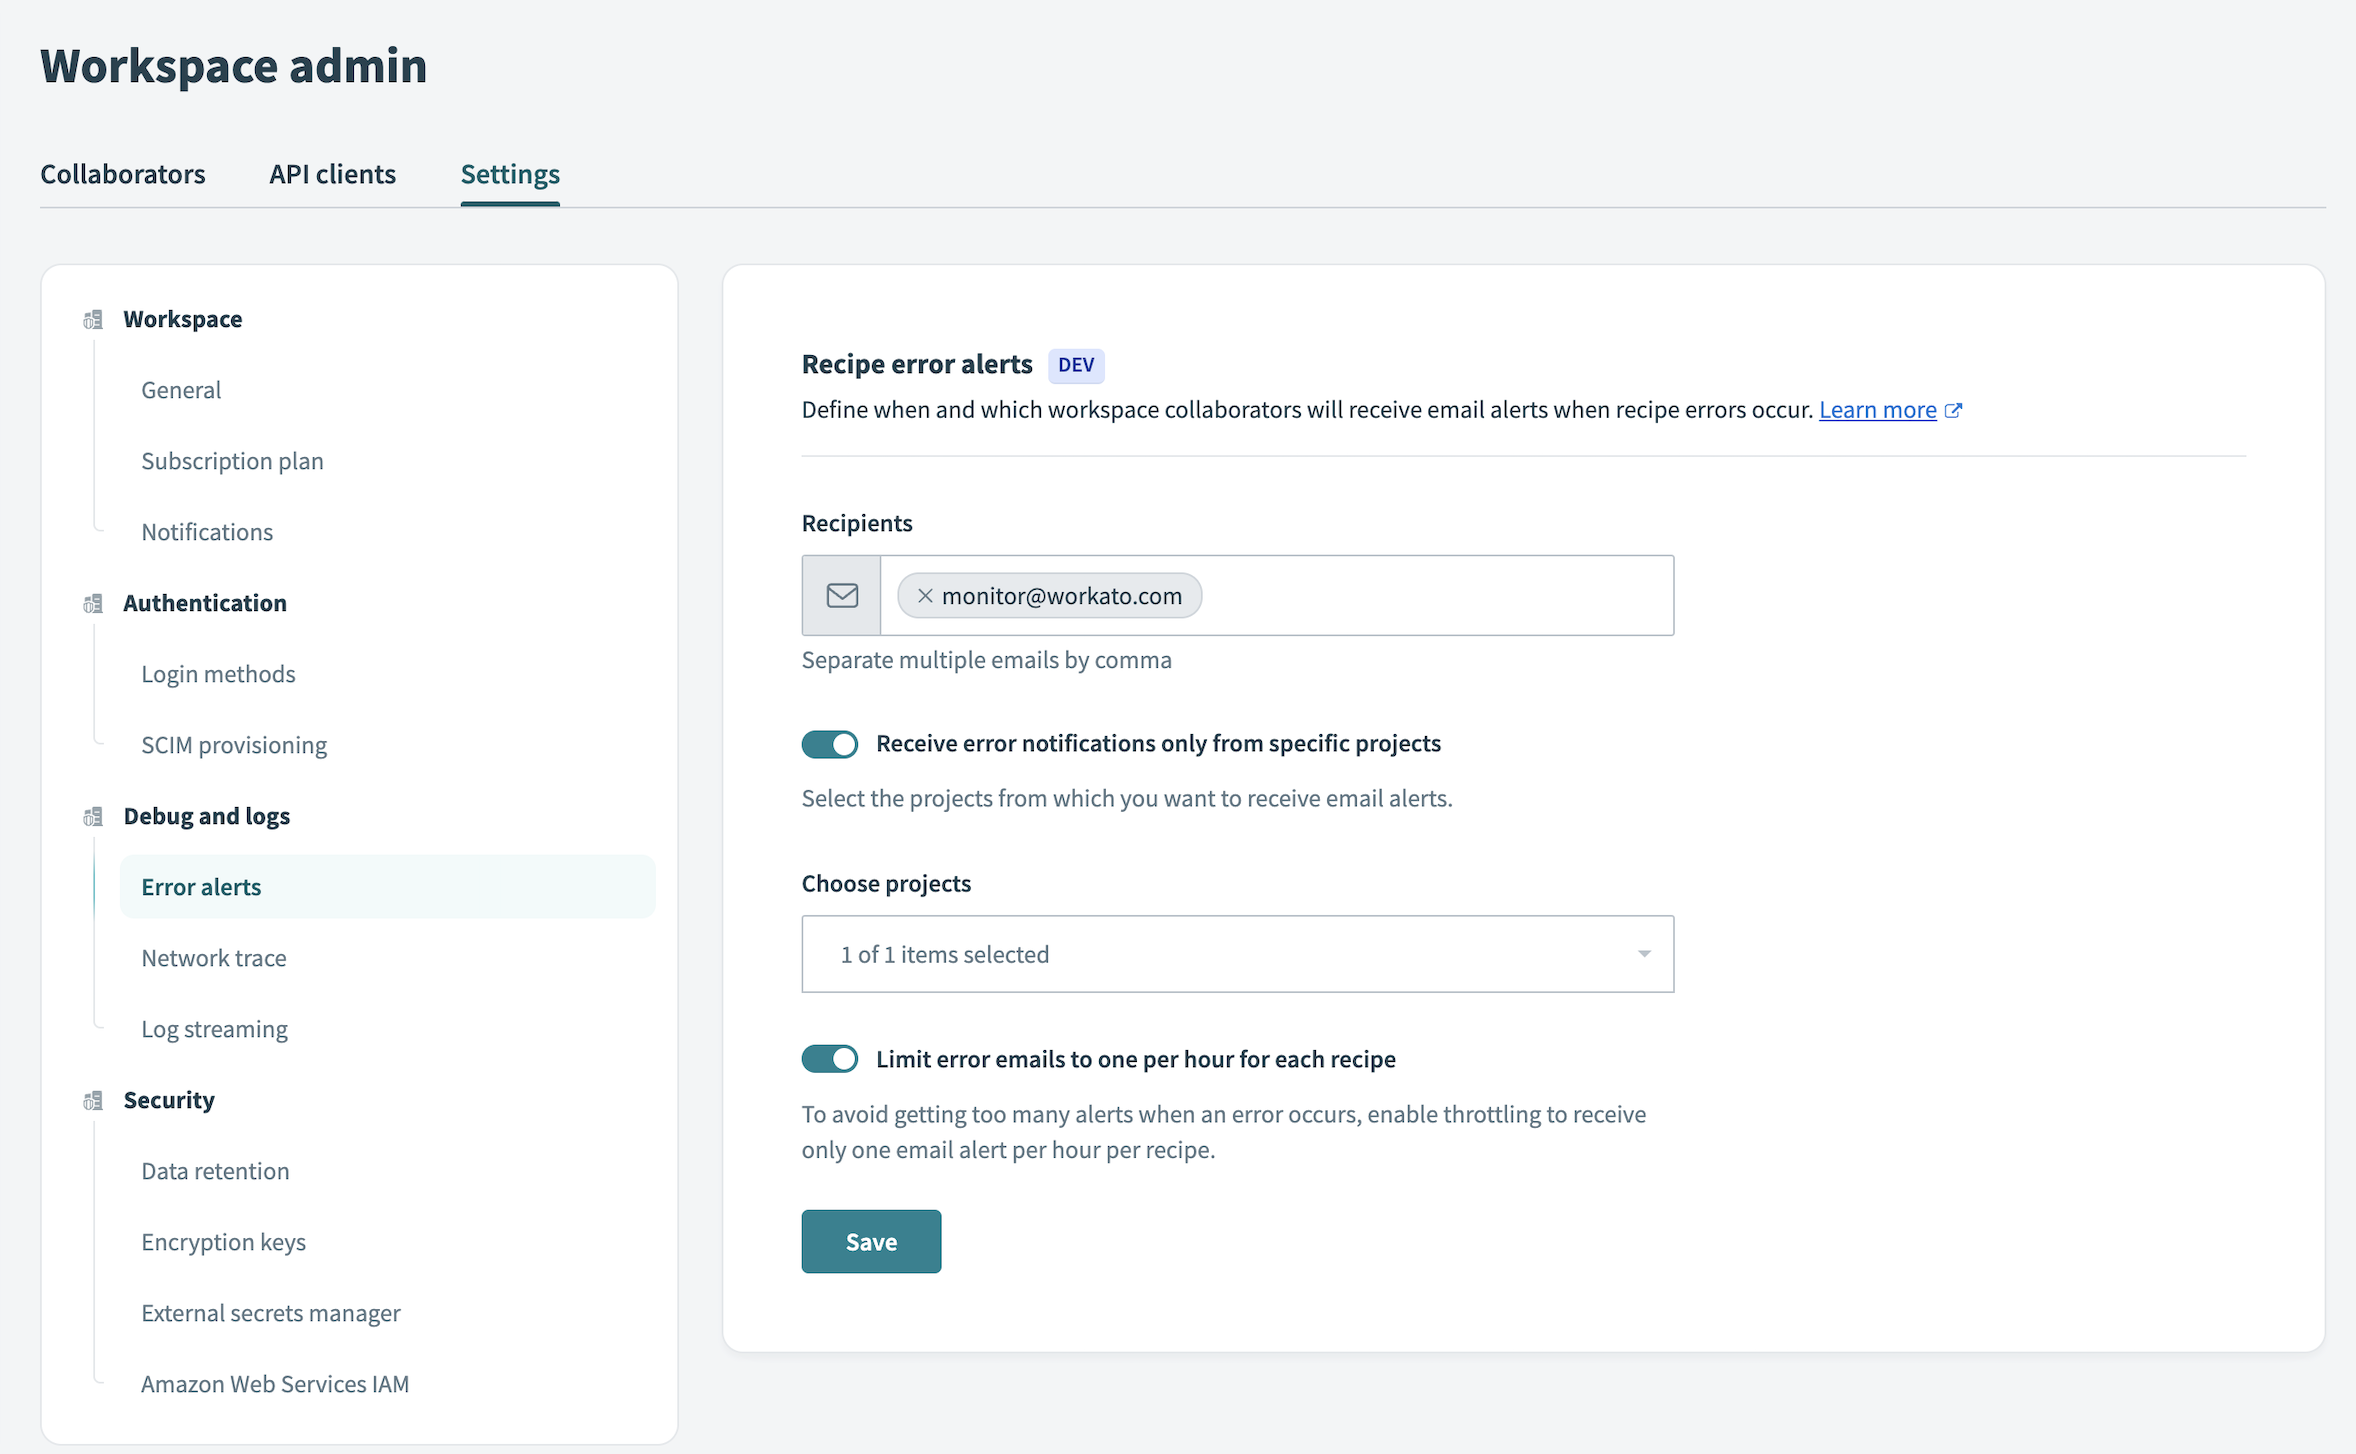Disable error notifications from specific projects
Image resolution: width=2356 pixels, height=1454 pixels.
[829, 744]
